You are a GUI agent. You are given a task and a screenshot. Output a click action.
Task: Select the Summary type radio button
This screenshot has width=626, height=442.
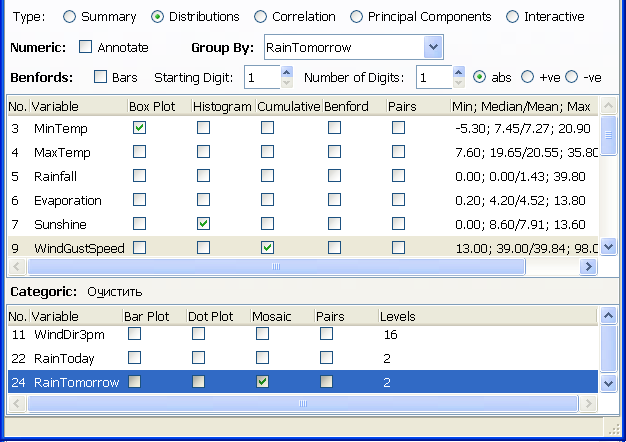pos(69,17)
